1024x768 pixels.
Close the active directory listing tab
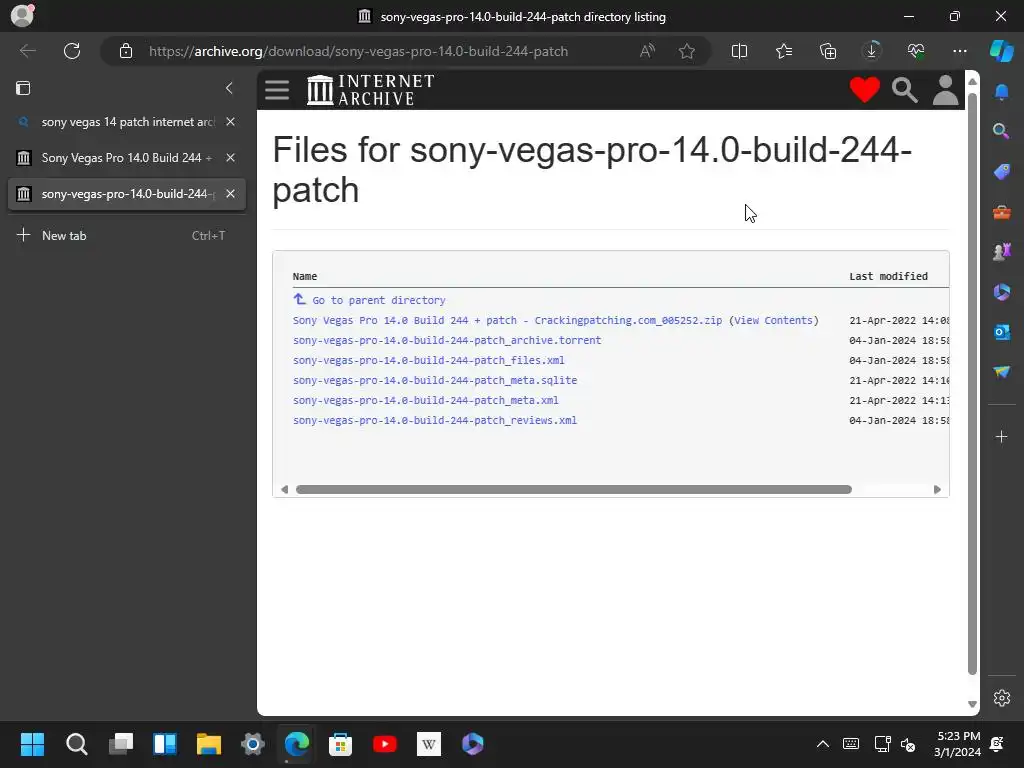click(231, 193)
